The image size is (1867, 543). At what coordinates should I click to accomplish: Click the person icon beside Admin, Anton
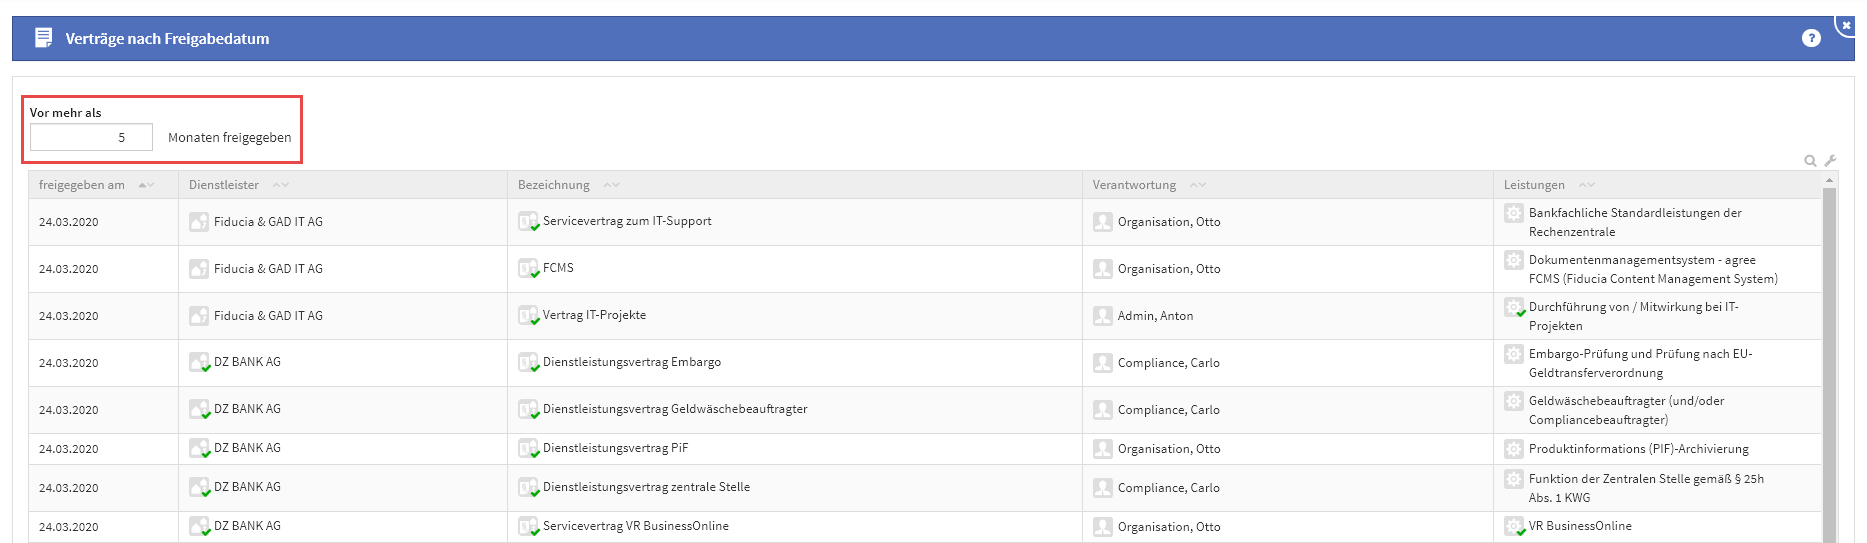tap(1103, 316)
